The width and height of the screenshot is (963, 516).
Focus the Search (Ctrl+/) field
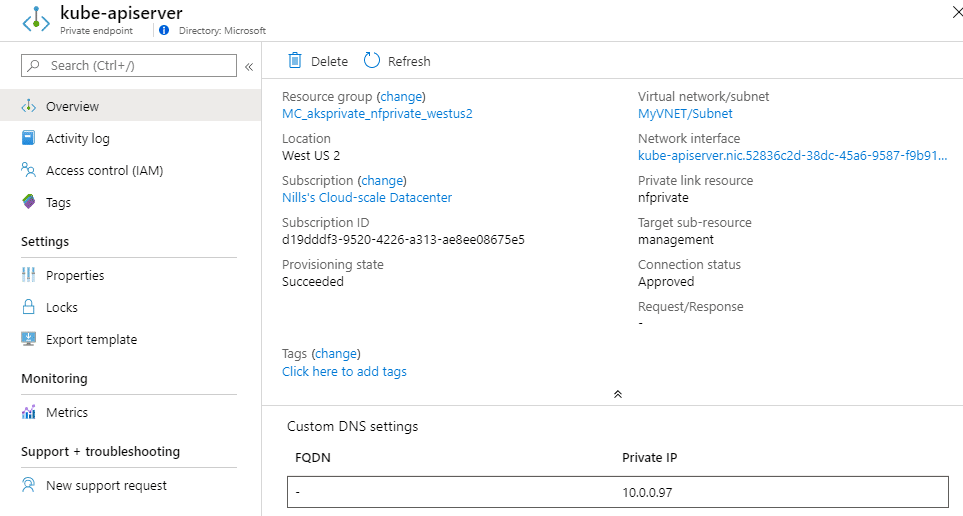point(129,66)
